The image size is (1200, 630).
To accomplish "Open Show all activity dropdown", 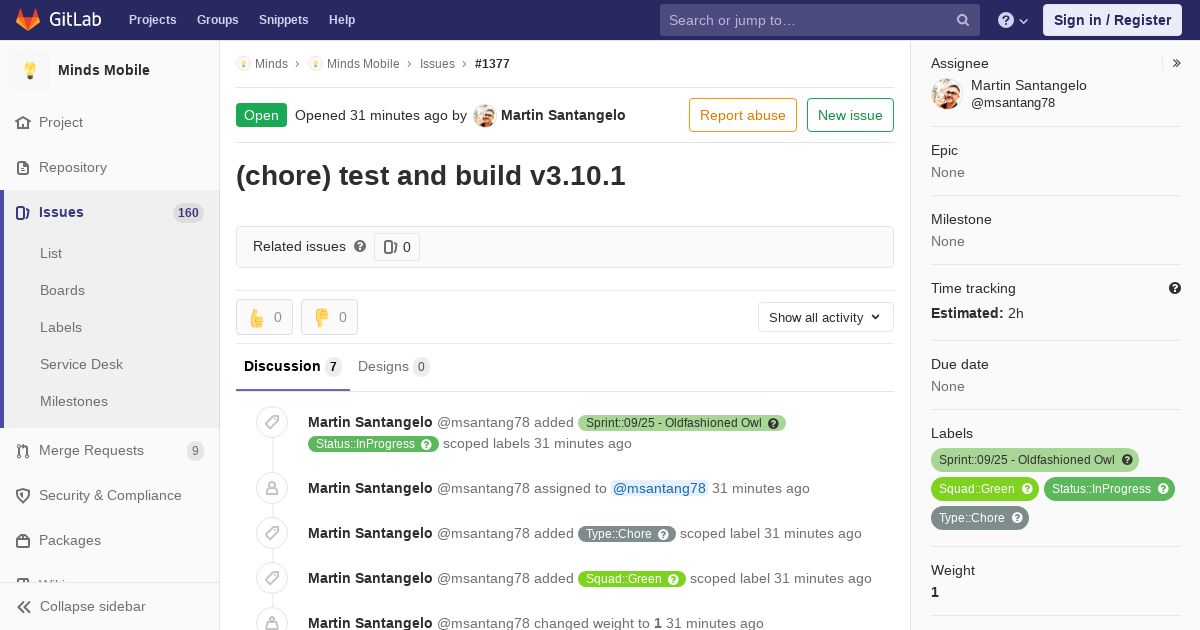I will pyautogui.click(x=826, y=317).
